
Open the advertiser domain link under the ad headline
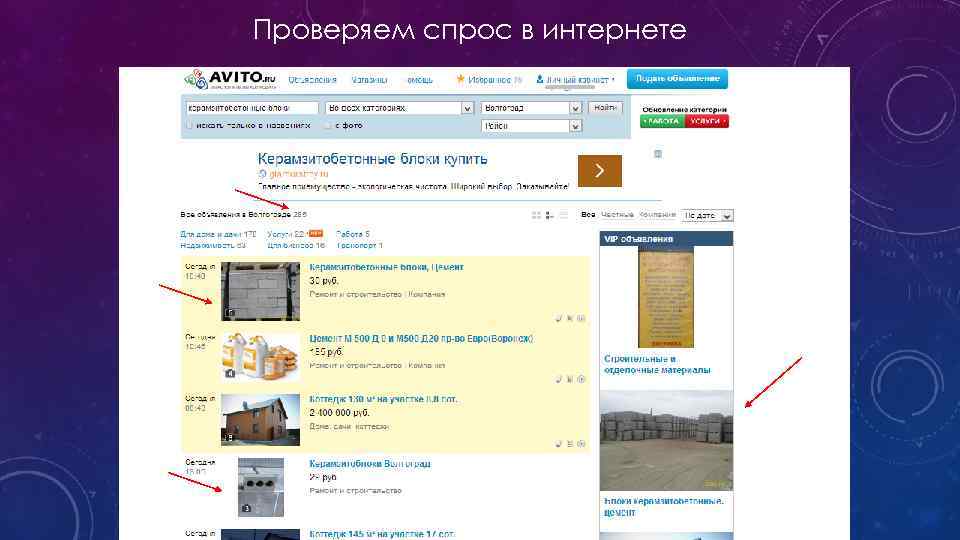pyautogui.click(x=298, y=174)
